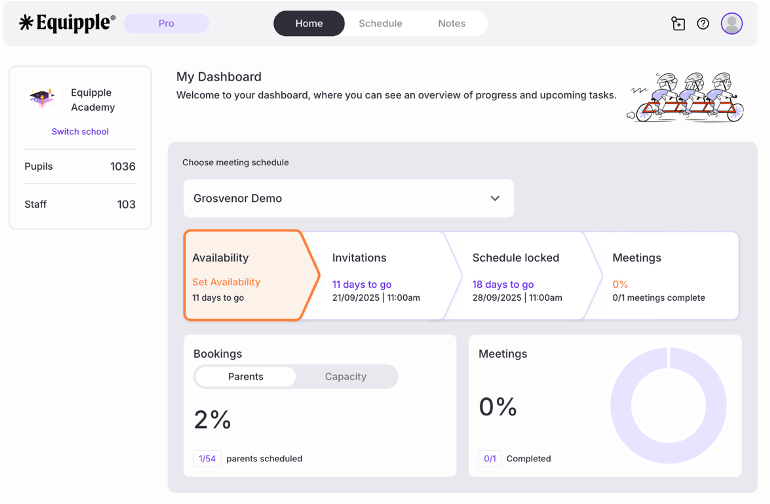Open the Notes tab
Image resolution: width=770 pixels, height=504 pixels.
click(452, 24)
